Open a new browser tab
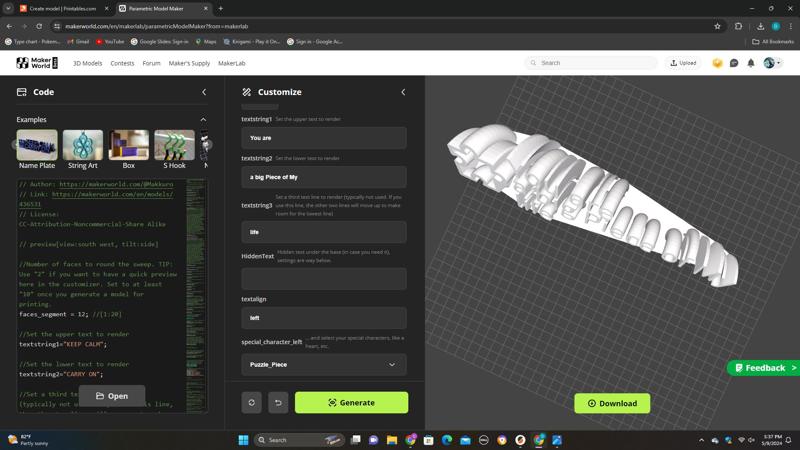Viewport: 800px width, 450px height. [x=220, y=9]
